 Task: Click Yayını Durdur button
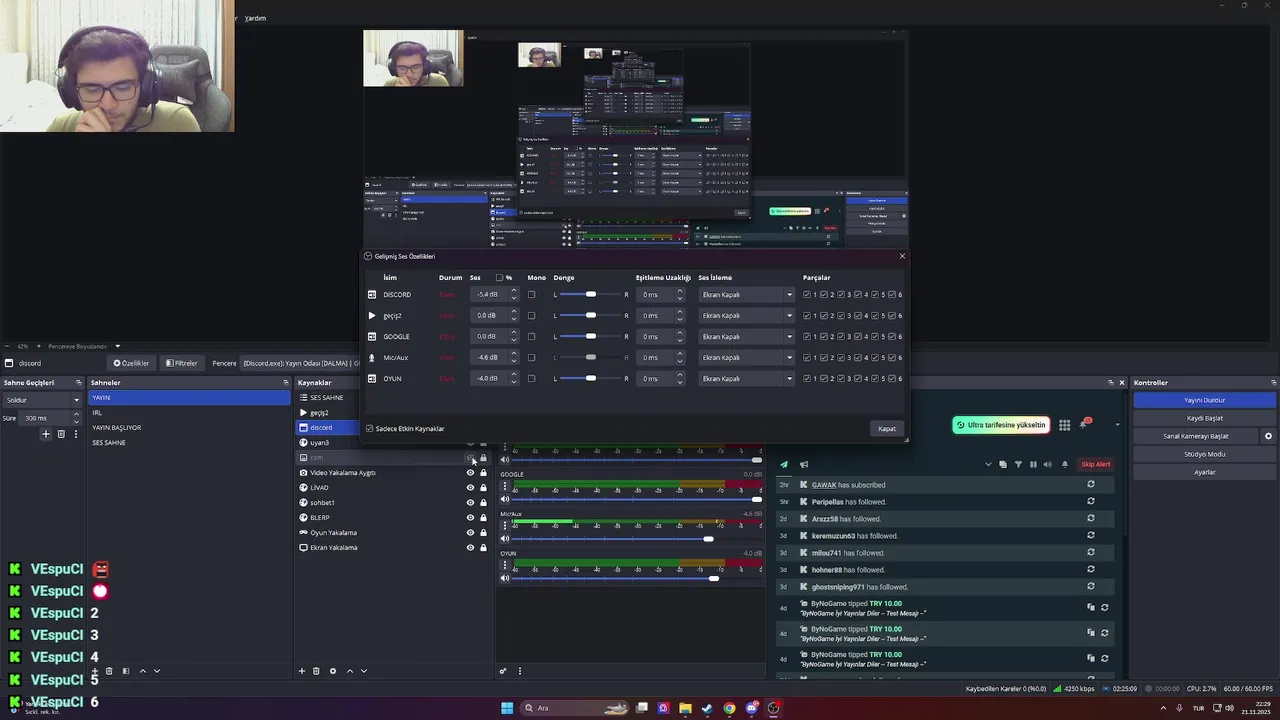point(1205,400)
